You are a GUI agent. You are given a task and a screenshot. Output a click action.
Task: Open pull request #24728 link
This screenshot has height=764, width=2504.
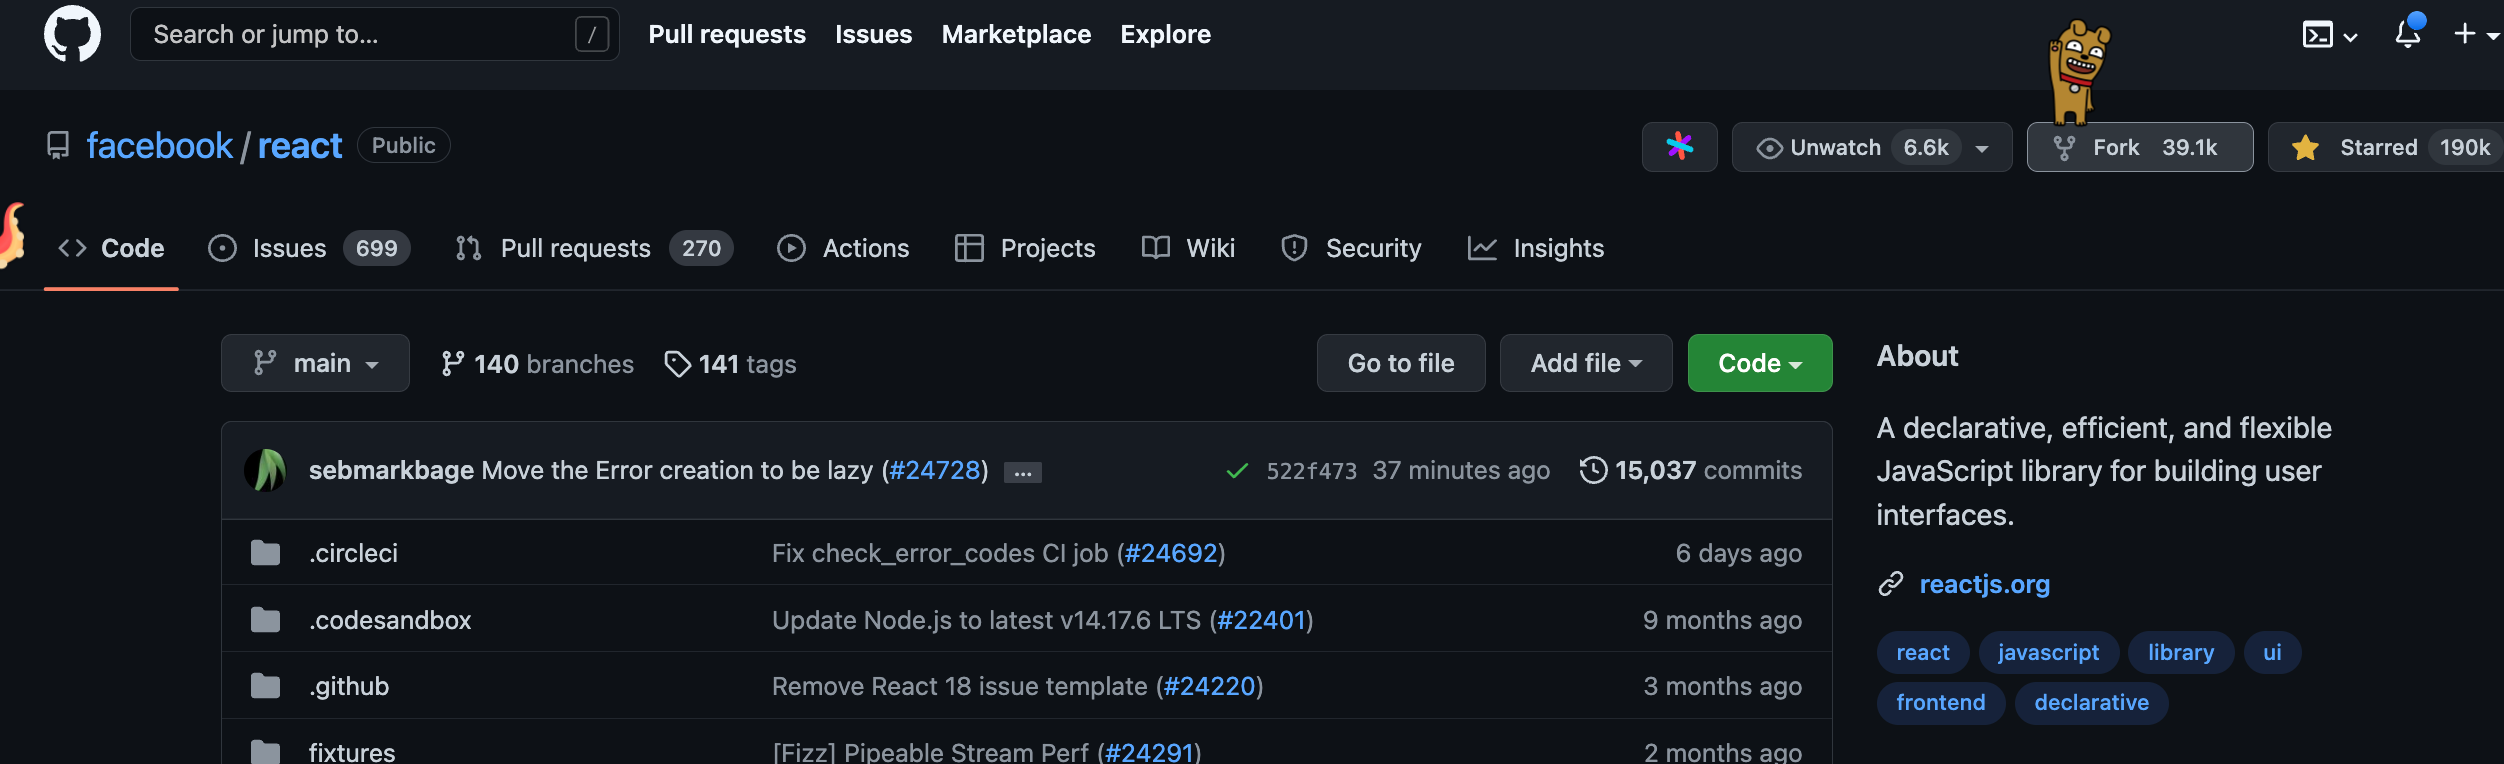pos(934,470)
